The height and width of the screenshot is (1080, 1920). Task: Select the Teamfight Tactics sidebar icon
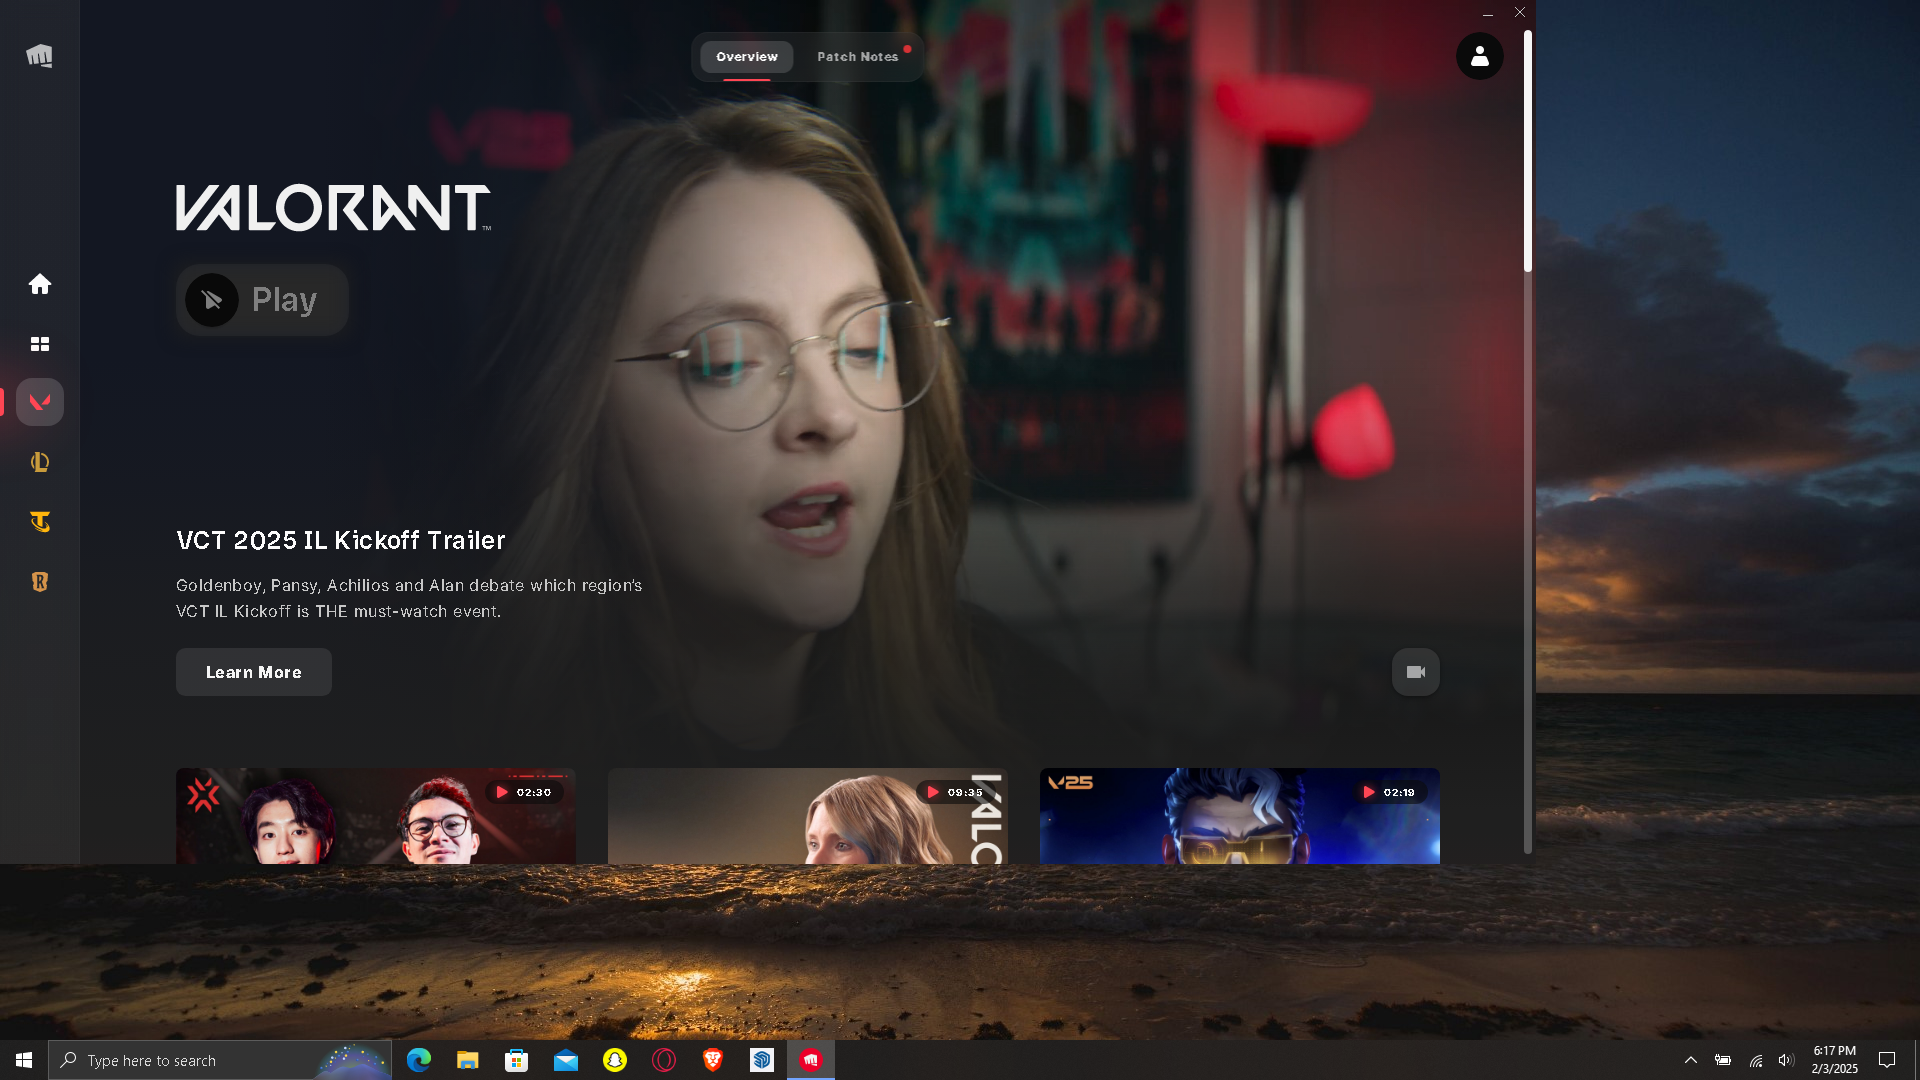[40, 522]
